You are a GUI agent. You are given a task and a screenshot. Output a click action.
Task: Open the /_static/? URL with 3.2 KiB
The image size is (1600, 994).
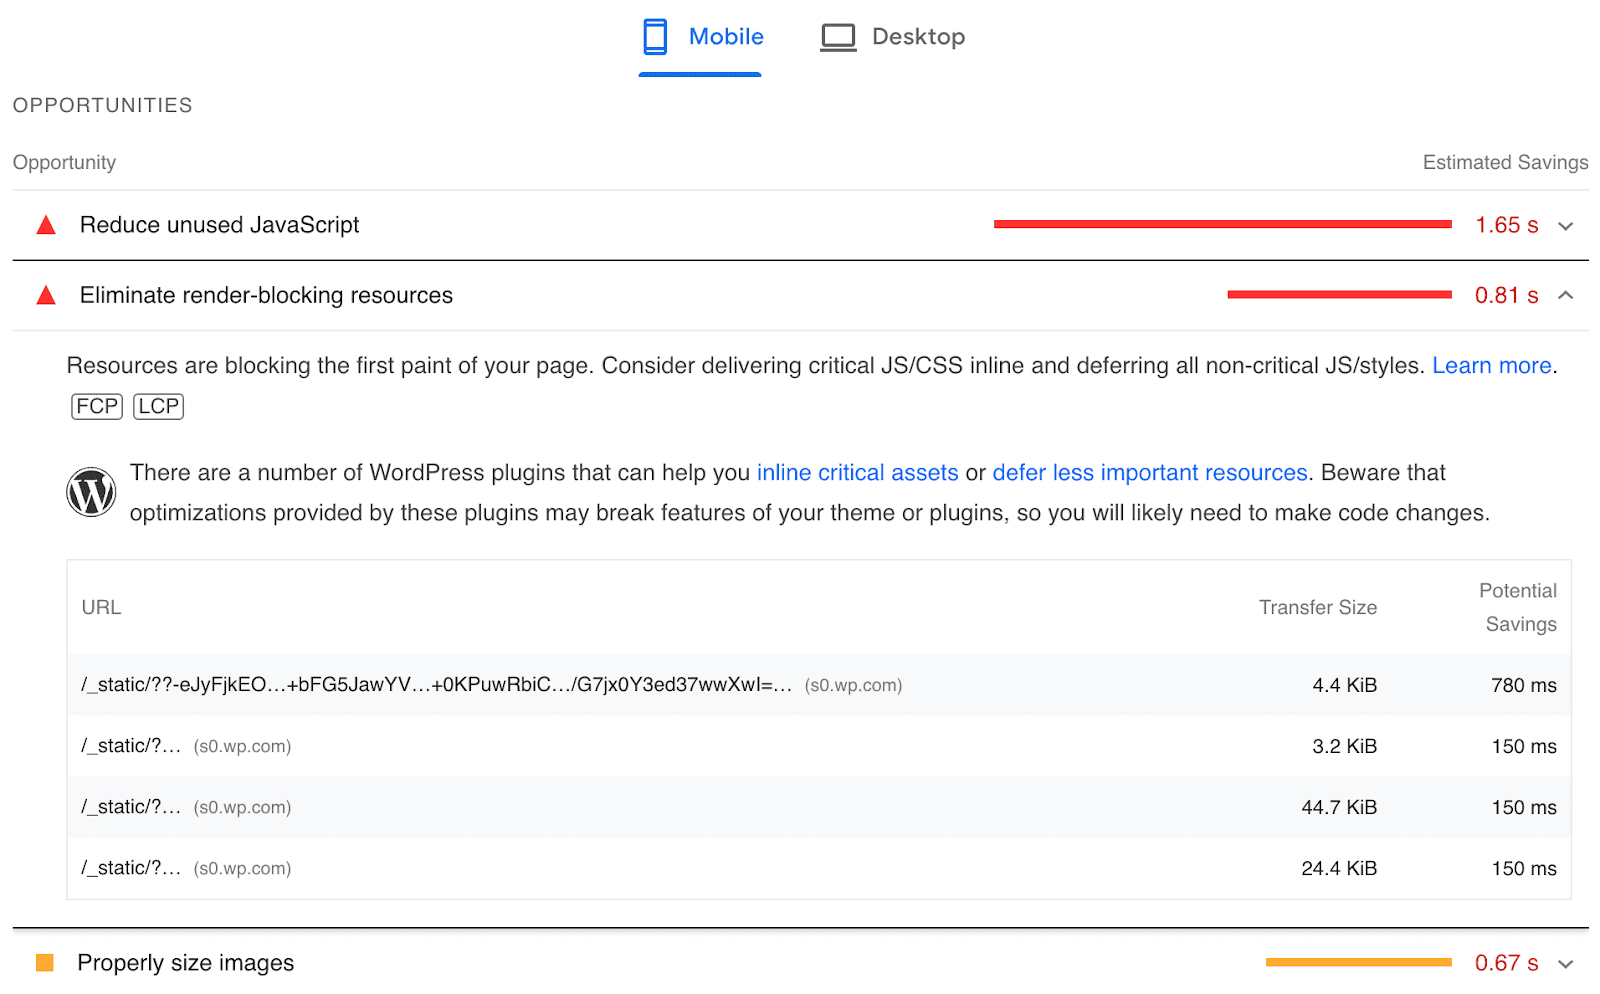click(x=131, y=746)
